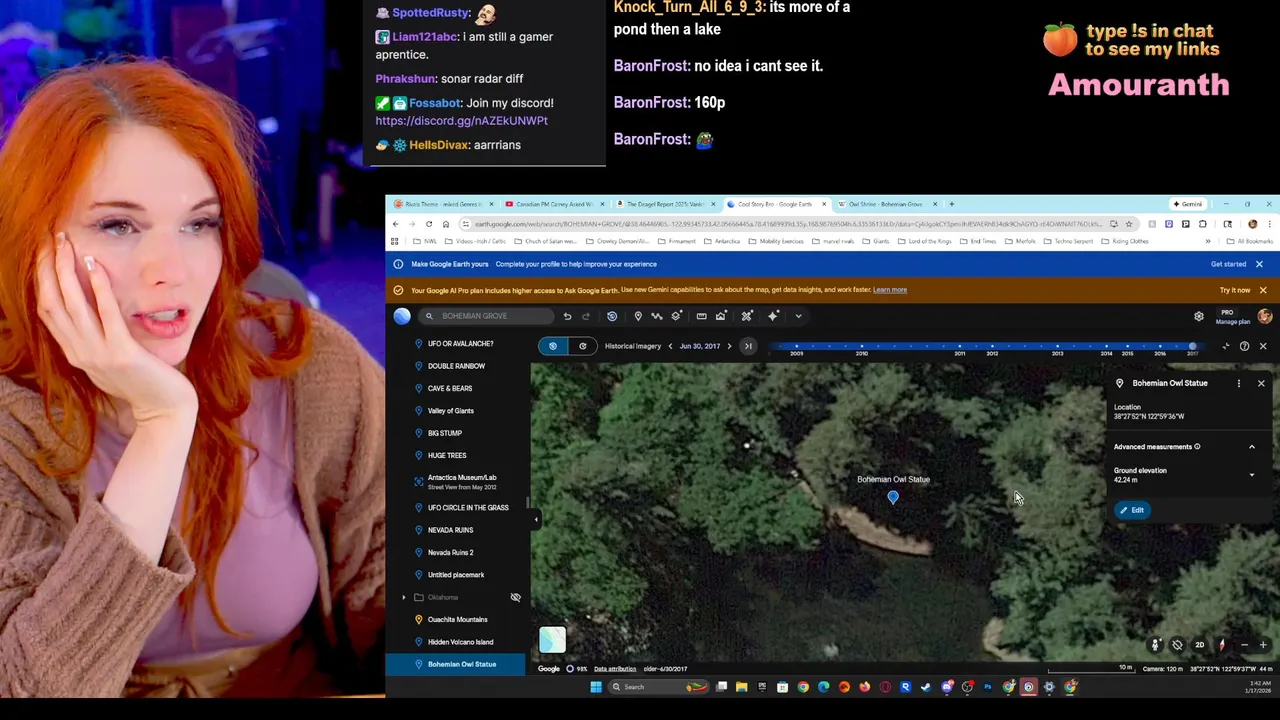This screenshot has height=720, width=1280.
Task: Open the image overlay tool icon
Action: click(721, 316)
